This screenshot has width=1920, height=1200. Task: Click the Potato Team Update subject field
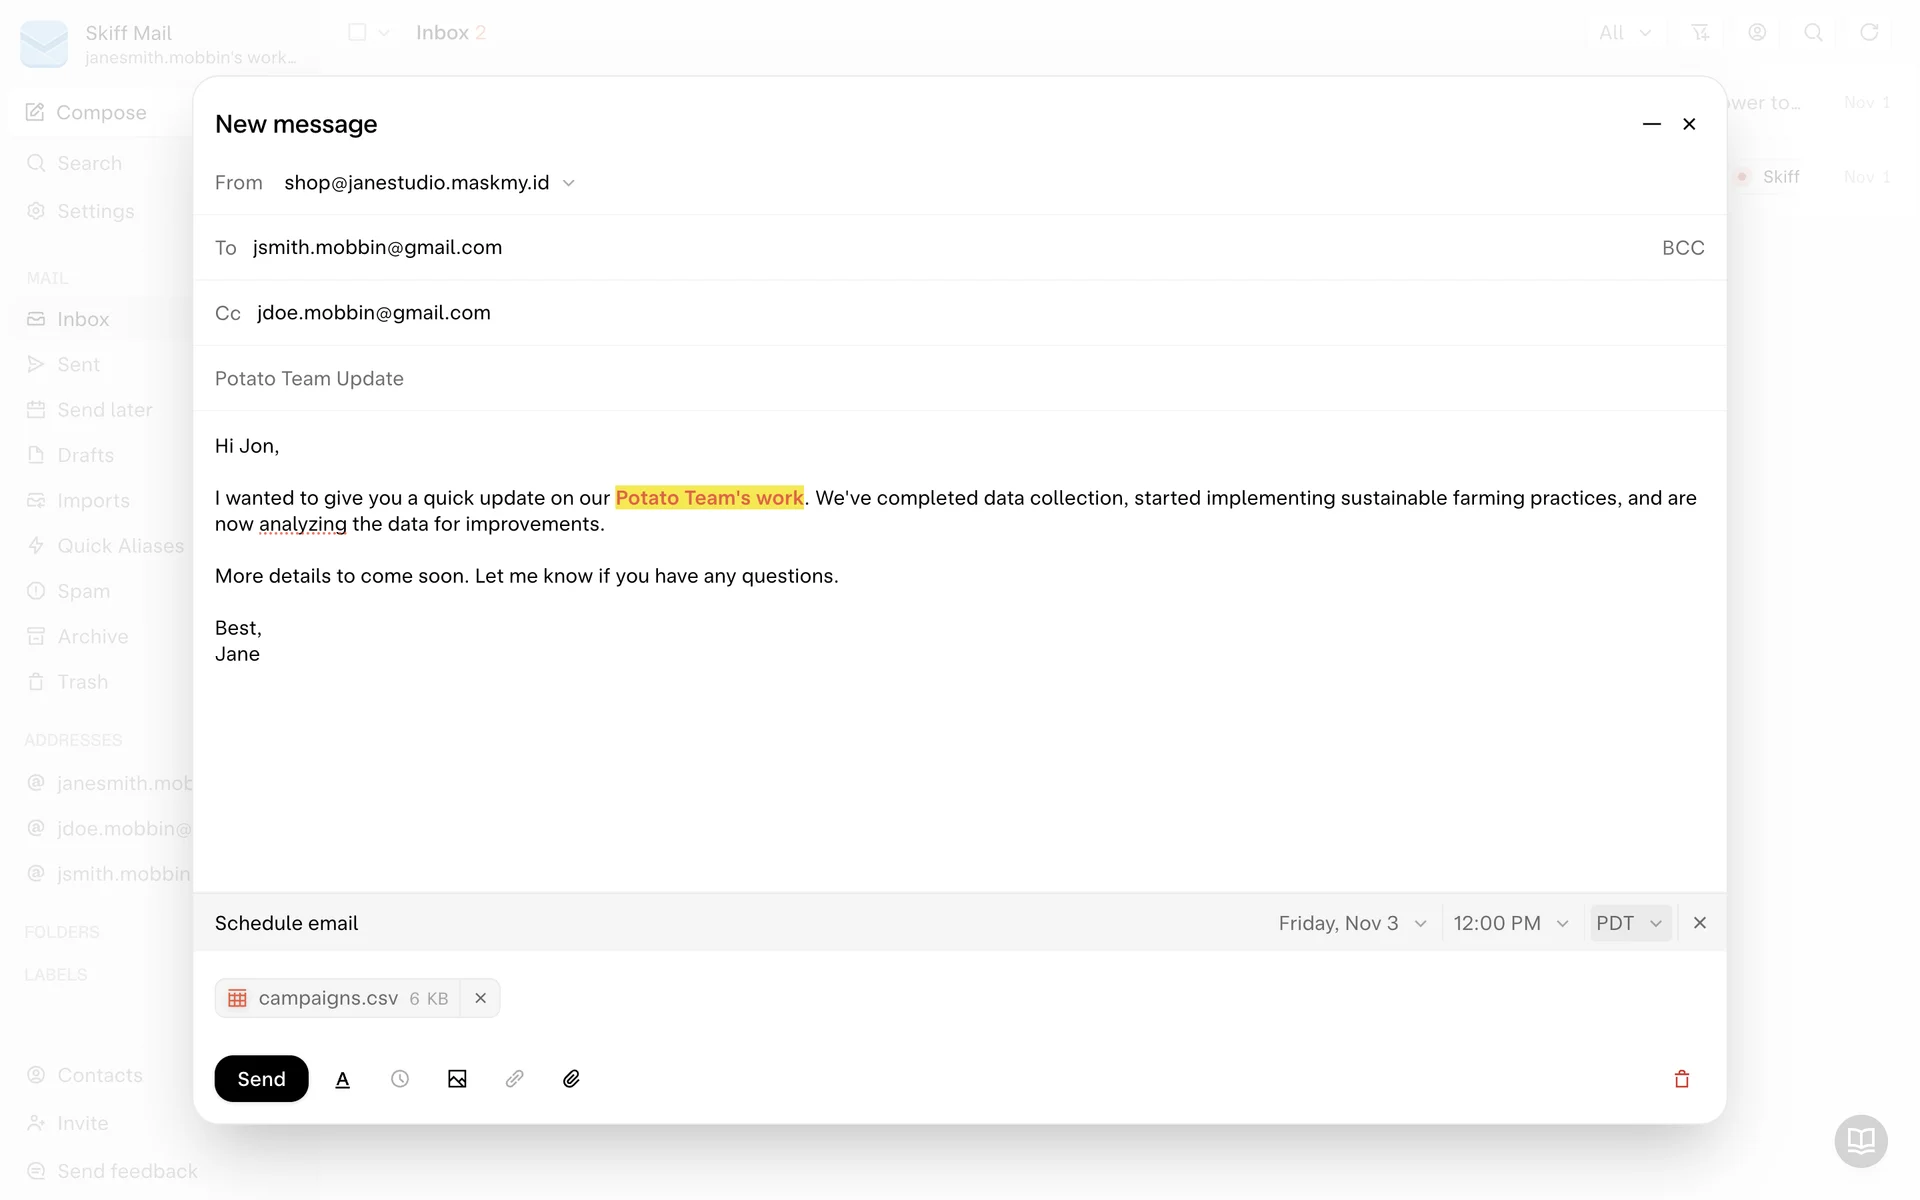point(309,379)
